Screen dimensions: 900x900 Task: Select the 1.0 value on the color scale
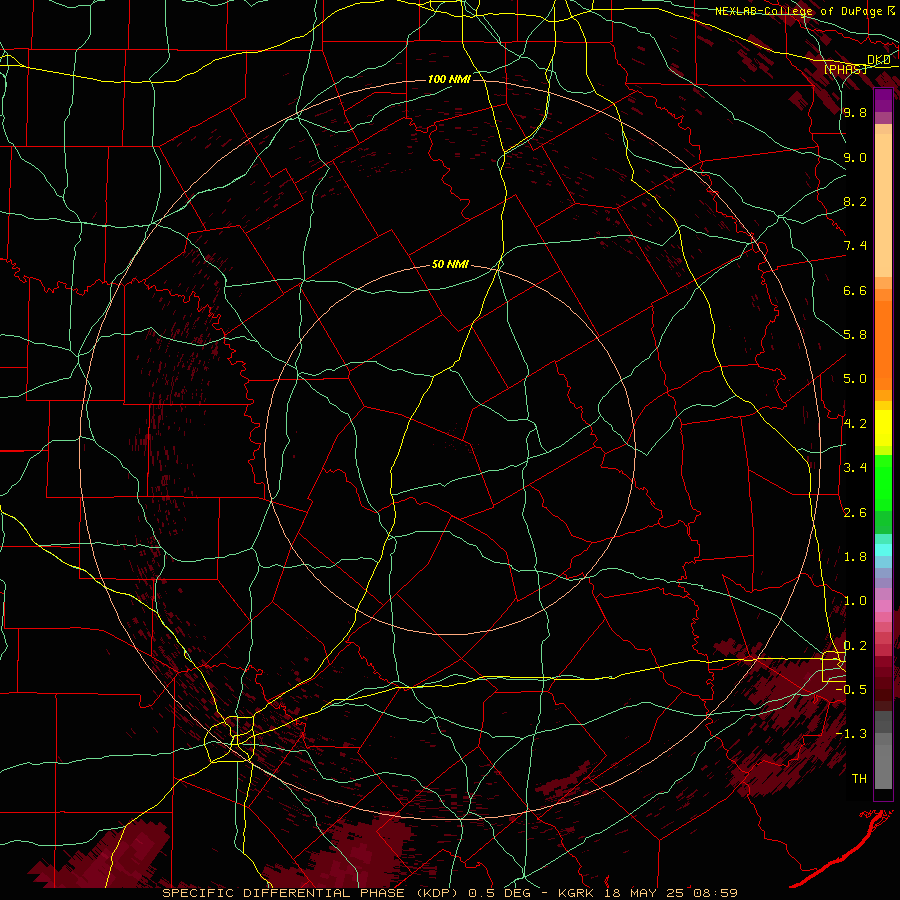(x=855, y=601)
